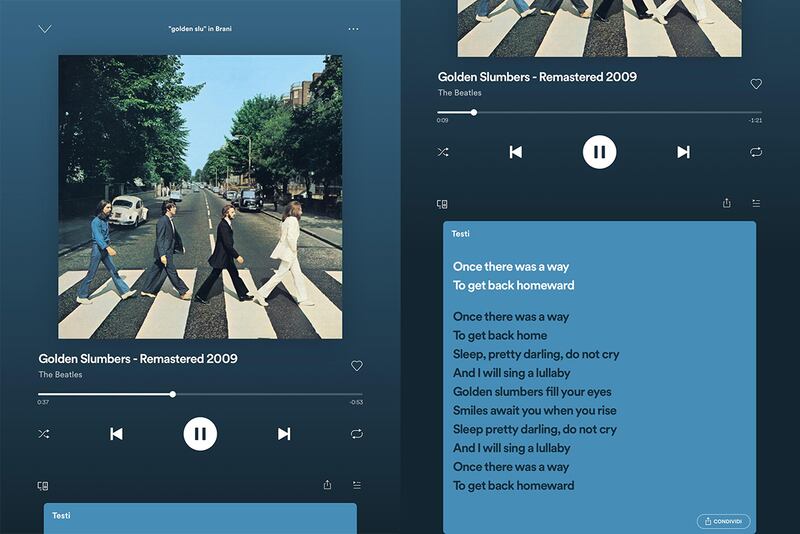This screenshot has height=534, width=800.
Task: Expand the Testi lyrics card, left player
Action: [200, 518]
